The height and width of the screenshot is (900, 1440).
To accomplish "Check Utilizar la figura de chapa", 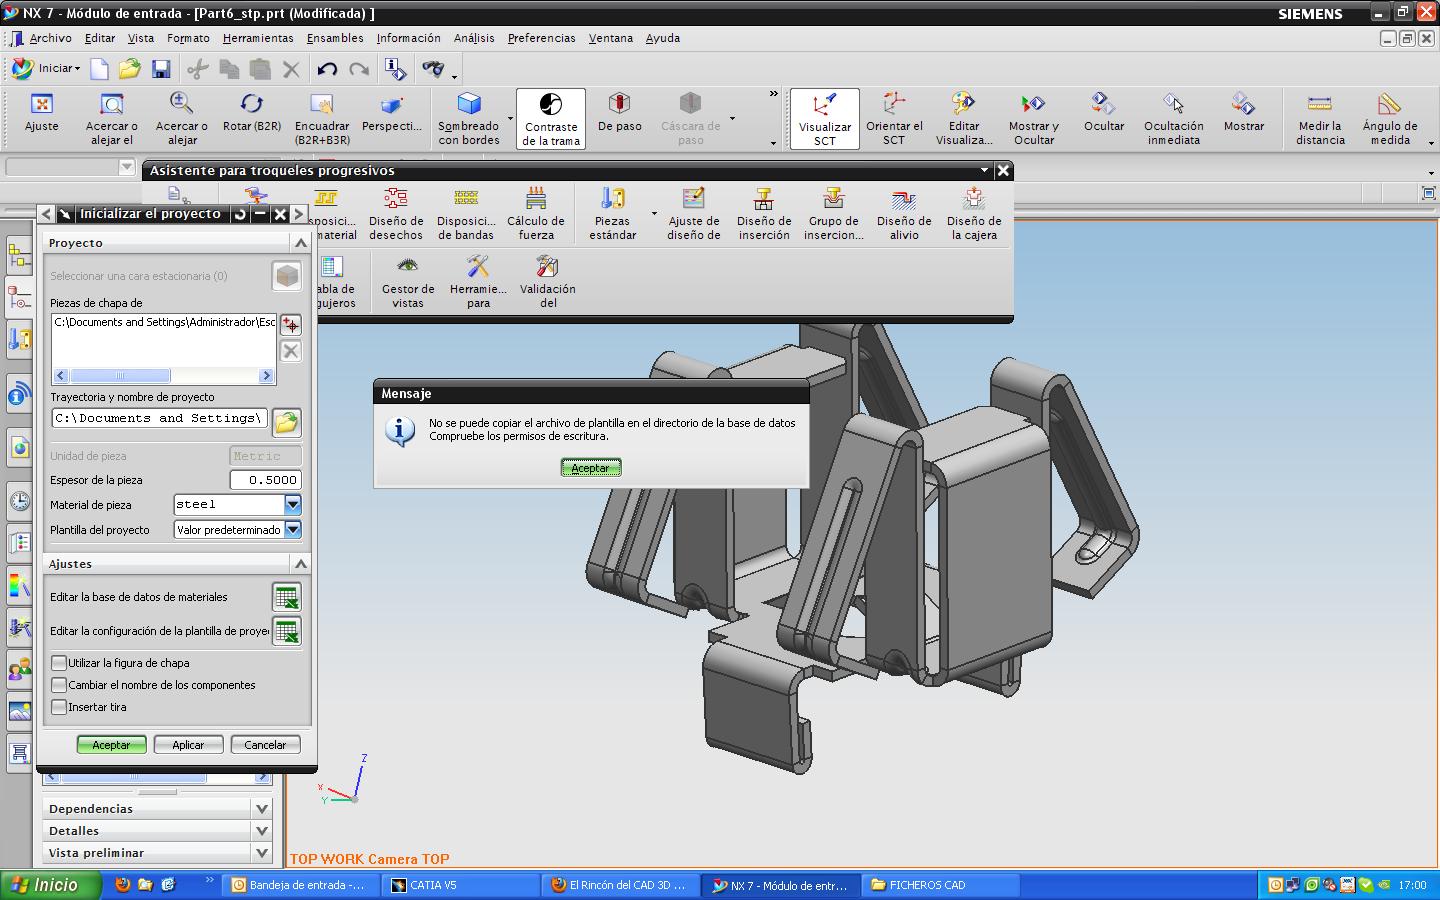I will tap(59, 663).
